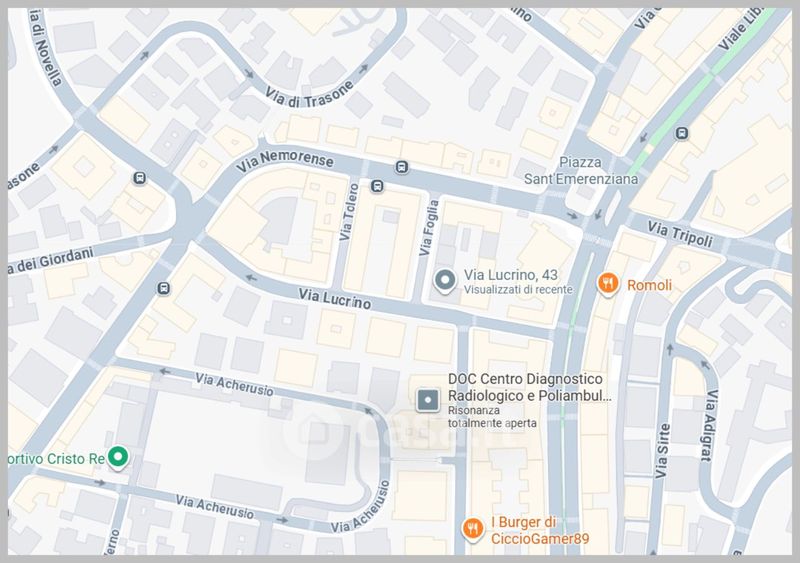Click the Via Sirte vertical street label

662,451
